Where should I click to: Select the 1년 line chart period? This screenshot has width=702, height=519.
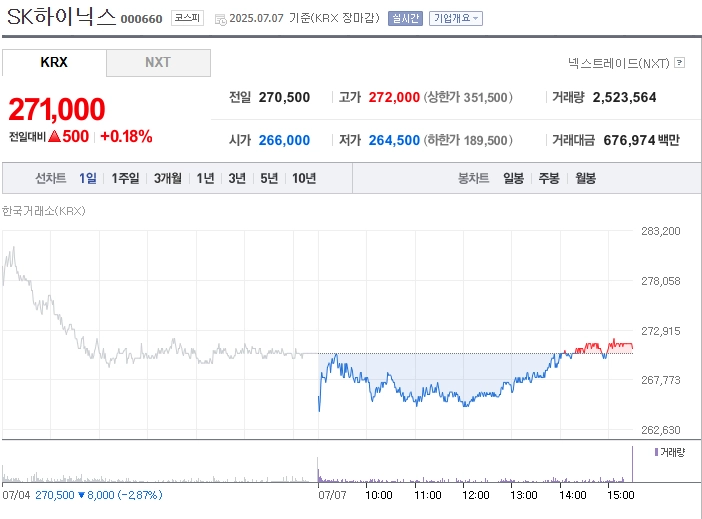(205, 178)
